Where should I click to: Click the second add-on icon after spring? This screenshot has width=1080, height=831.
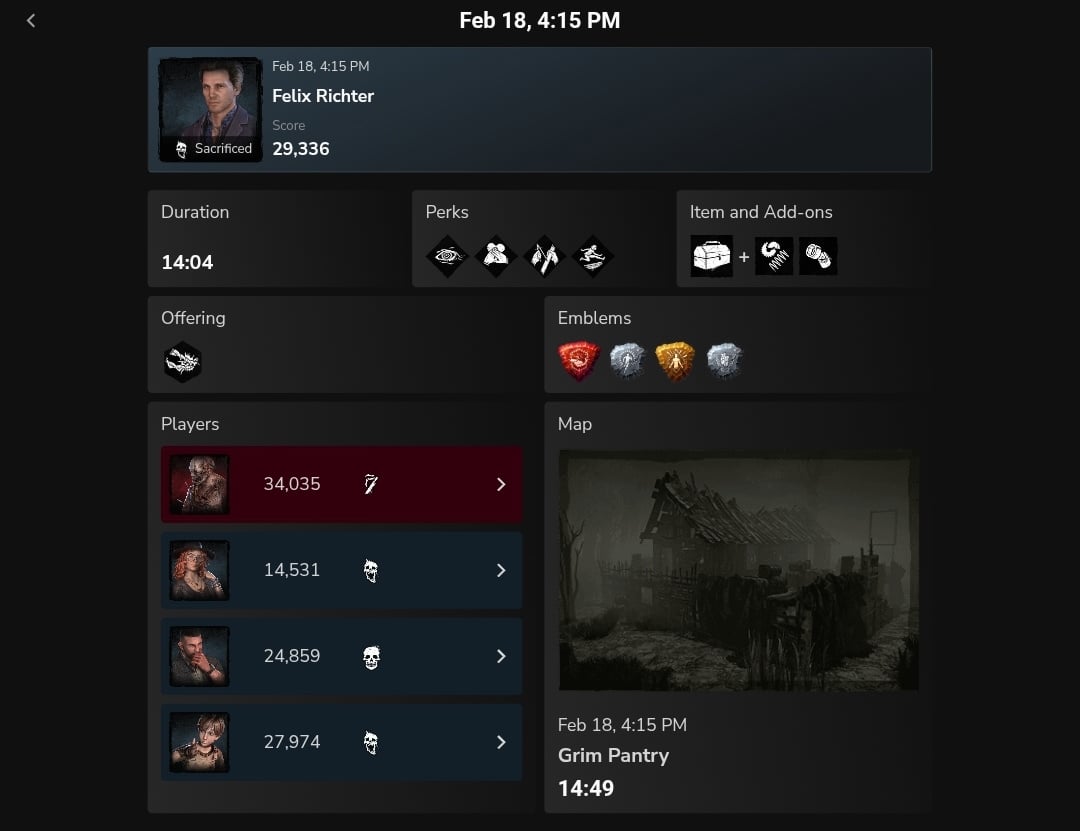pyautogui.click(x=818, y=256)
